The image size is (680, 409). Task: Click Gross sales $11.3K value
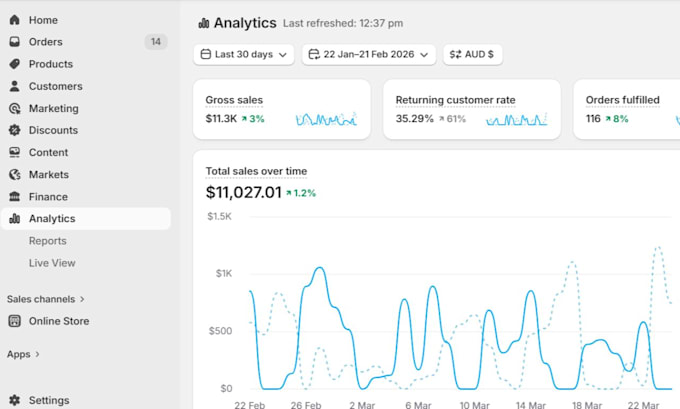pyautogui.click(x=221, y=118)
